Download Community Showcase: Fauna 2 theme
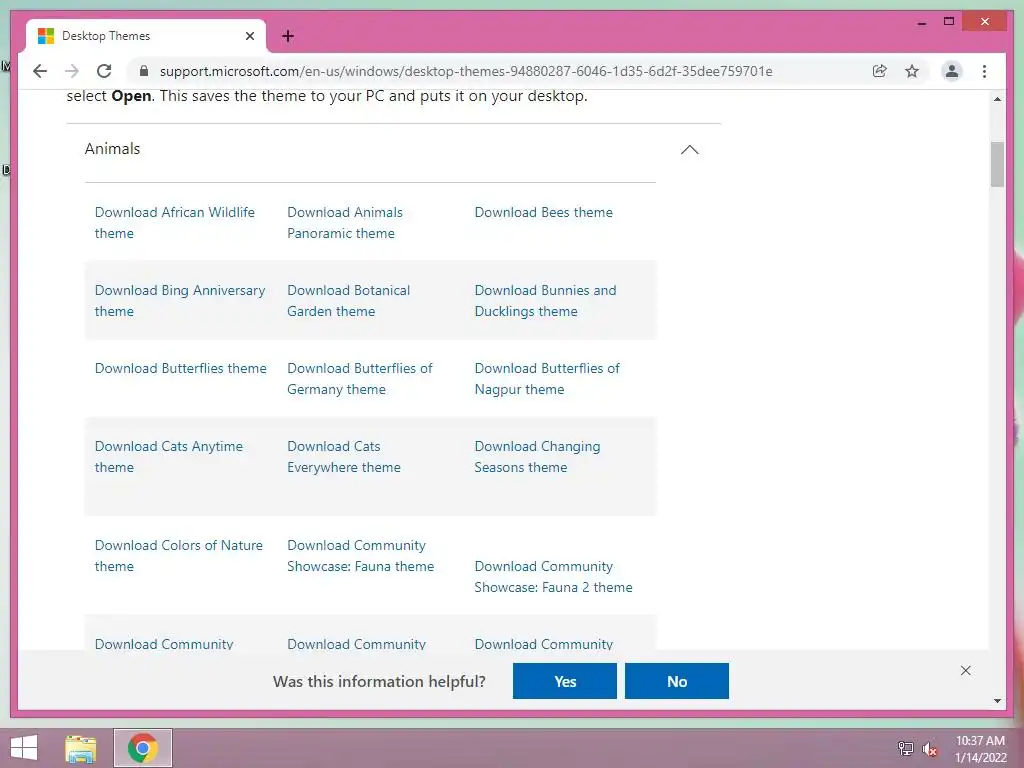The image size is (1024, 768). coord(553,577)
